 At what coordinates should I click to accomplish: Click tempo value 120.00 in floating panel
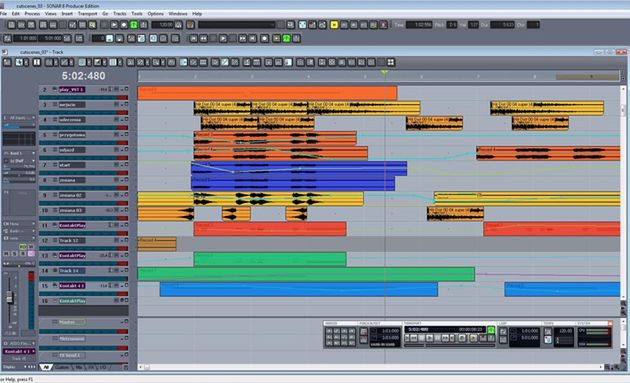[566, 331]
